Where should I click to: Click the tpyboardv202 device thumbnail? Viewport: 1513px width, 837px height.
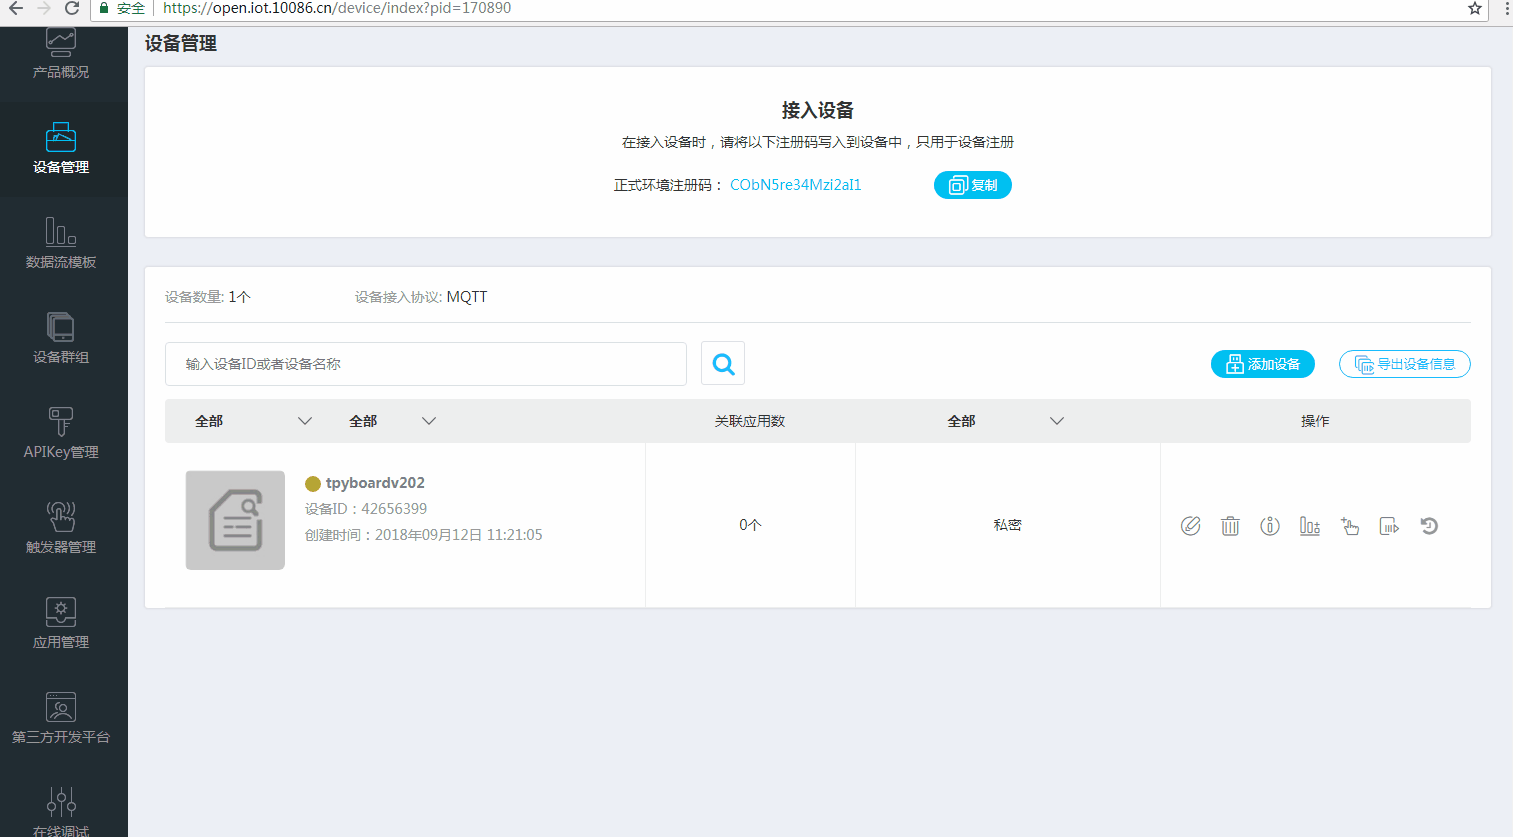(235, 520)
